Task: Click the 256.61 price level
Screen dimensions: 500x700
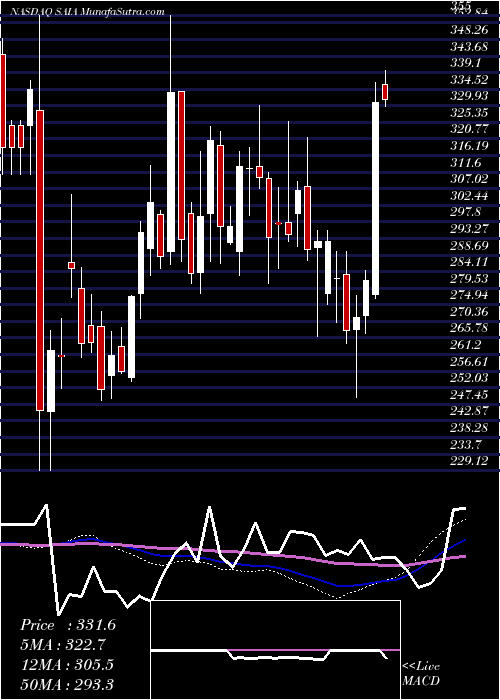Action: [468, 361]
